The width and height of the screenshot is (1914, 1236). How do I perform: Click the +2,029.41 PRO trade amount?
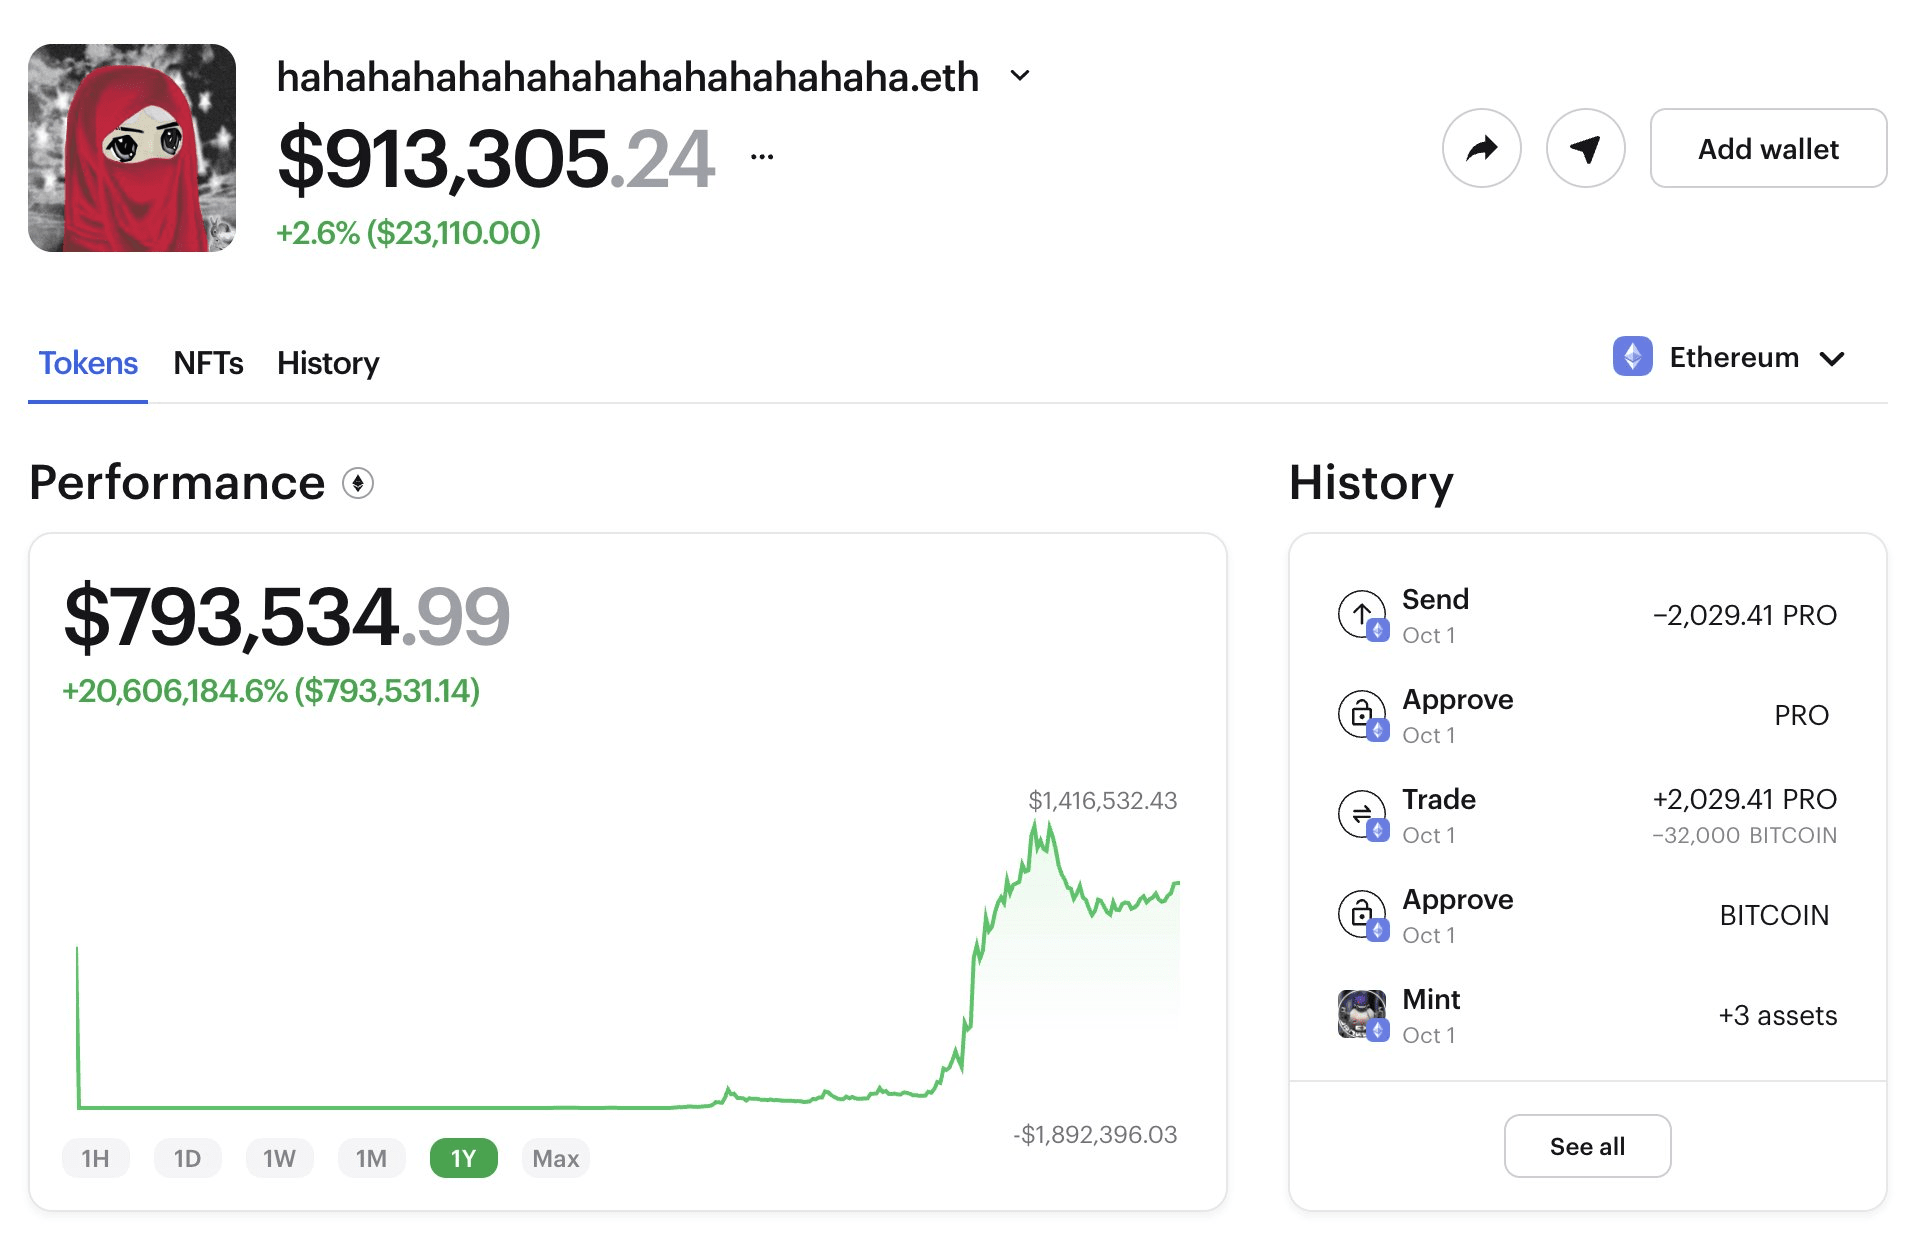click(1744, 799)
